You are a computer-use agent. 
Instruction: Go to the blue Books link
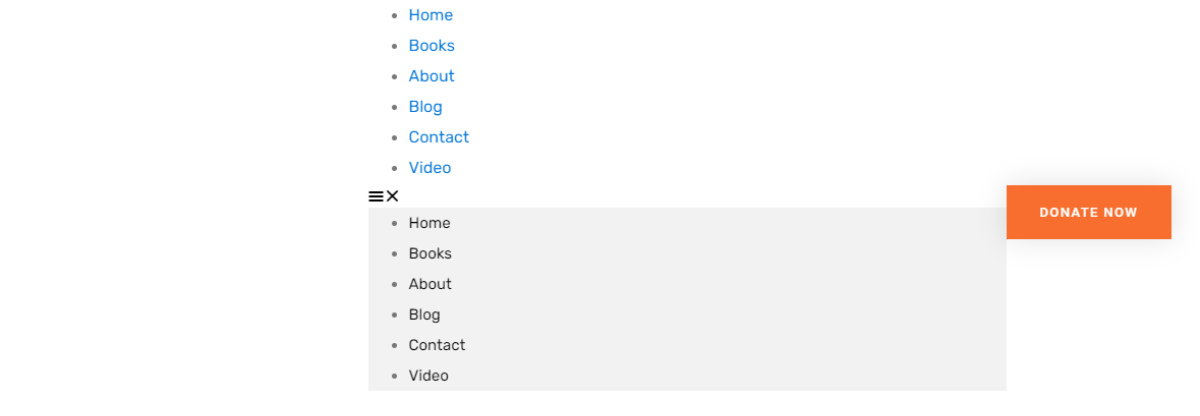pyautogui.click(x=431, y=46)
